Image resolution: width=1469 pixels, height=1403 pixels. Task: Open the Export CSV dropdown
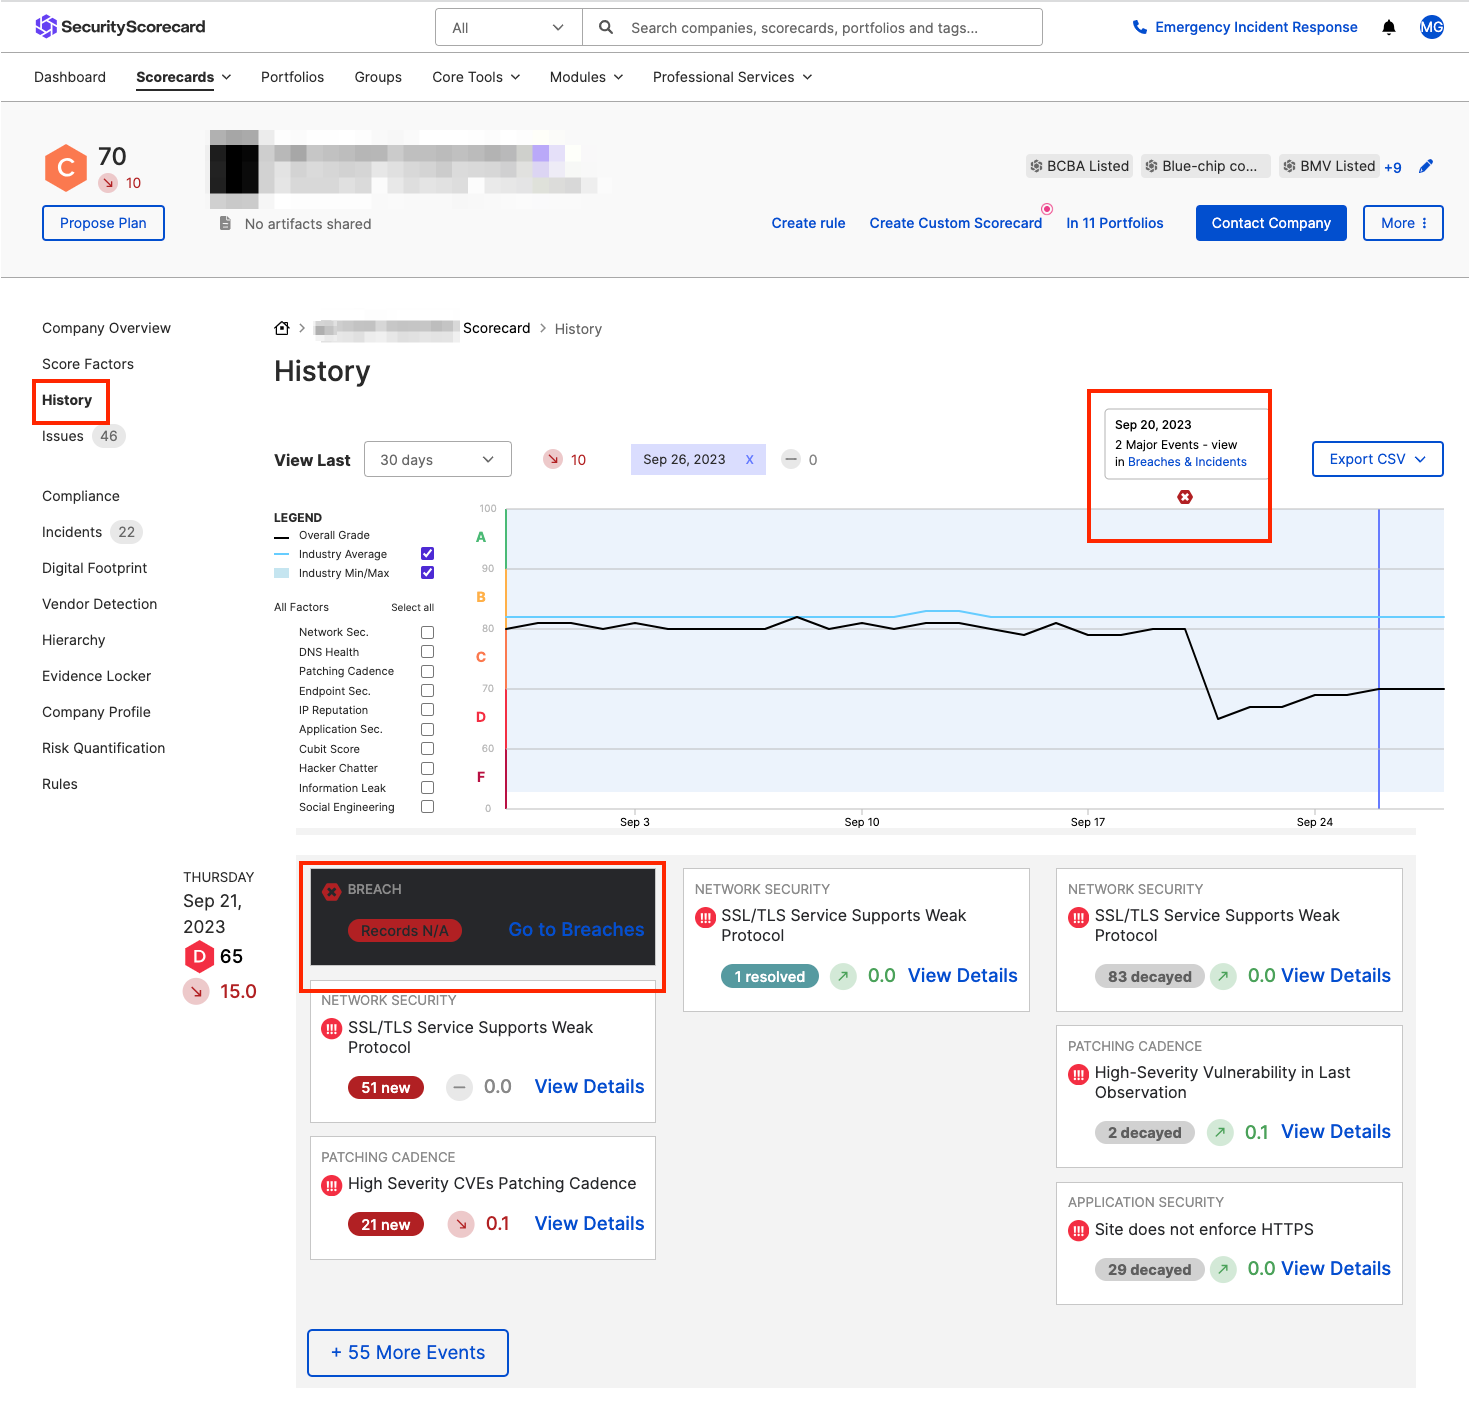[x=1377, y=459]
